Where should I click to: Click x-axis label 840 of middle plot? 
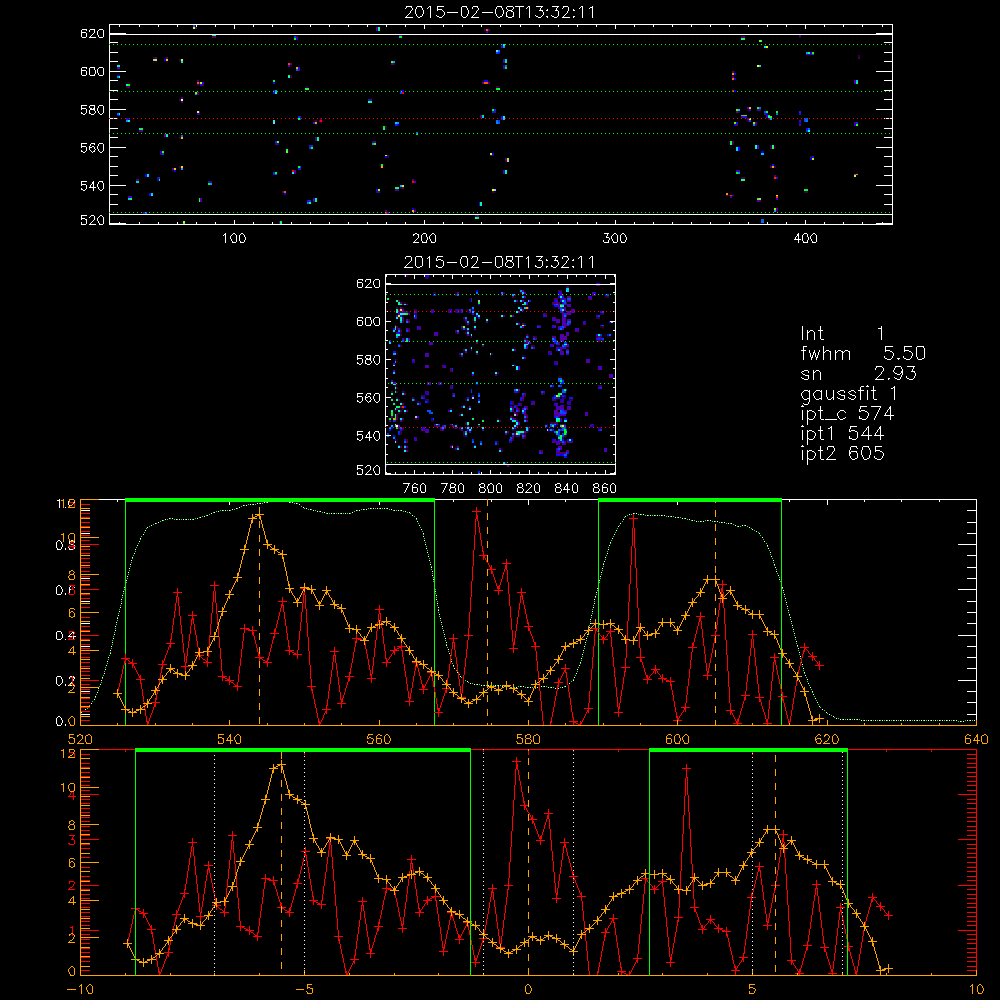pyautogui.click(x=566, y=489)
